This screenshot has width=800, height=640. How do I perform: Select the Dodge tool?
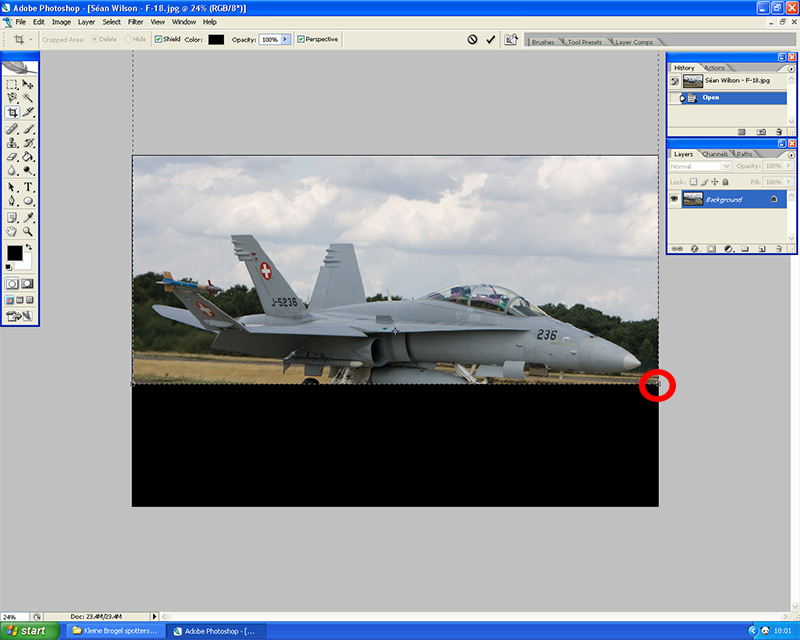click(28, 171)
